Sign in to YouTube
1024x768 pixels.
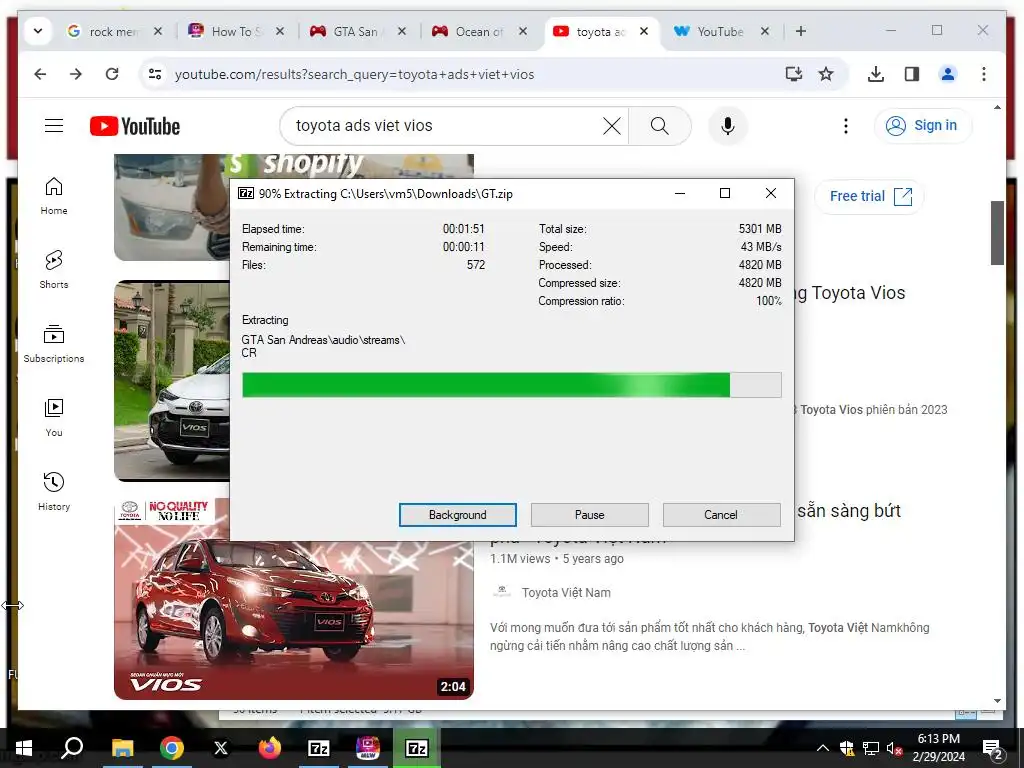923,125
